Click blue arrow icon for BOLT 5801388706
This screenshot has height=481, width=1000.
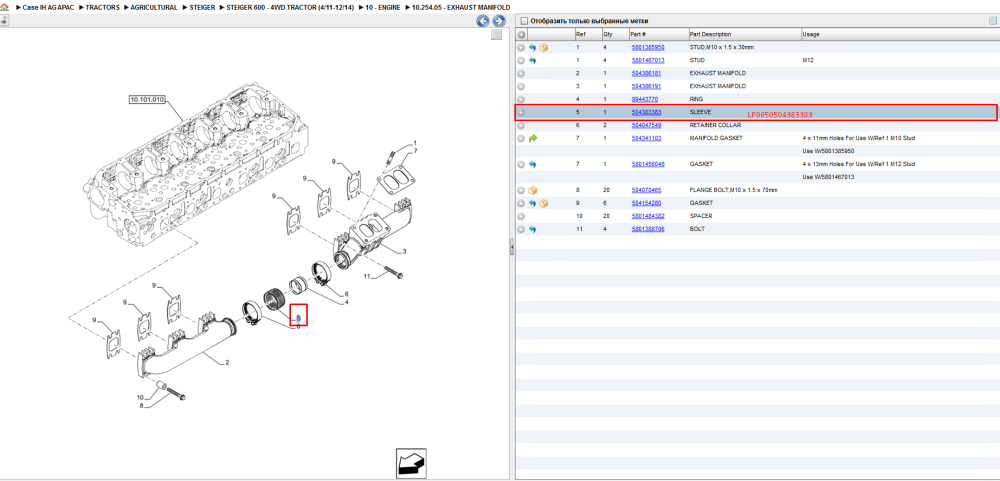pos(533,228)
